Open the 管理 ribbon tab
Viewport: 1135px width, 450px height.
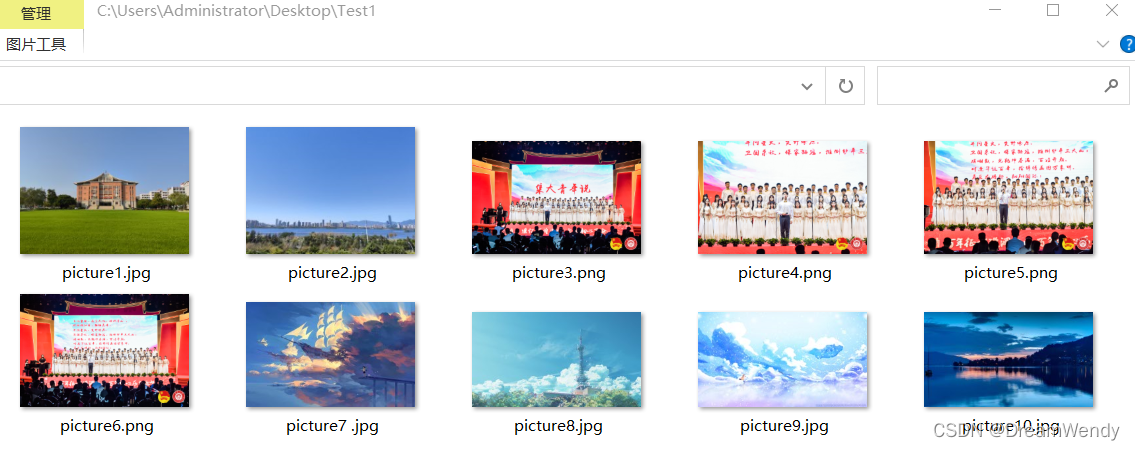[x=36, y=14]
